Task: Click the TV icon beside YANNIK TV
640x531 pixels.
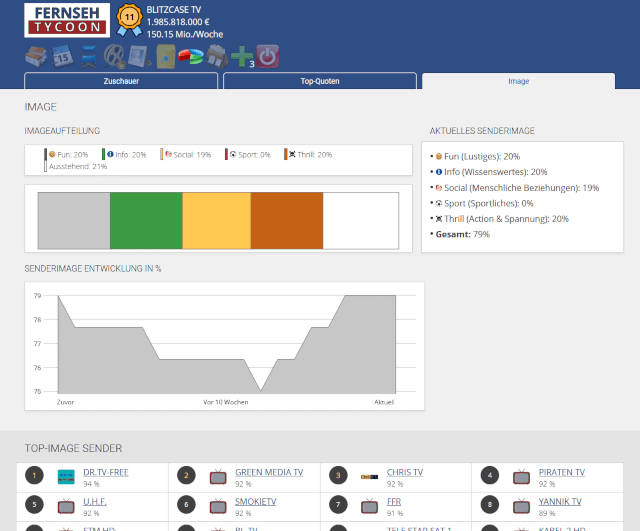Action: pos(521,506)
